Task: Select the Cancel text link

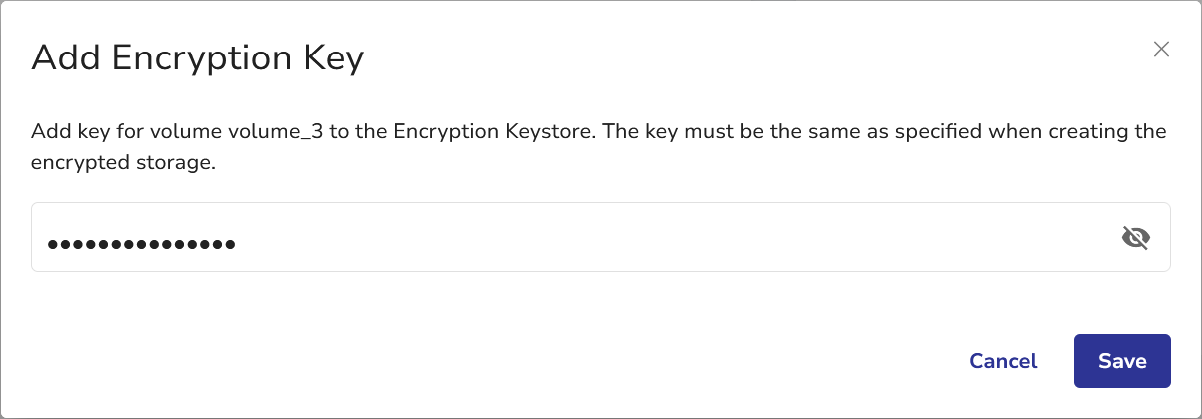Action: click(1003, 361)
